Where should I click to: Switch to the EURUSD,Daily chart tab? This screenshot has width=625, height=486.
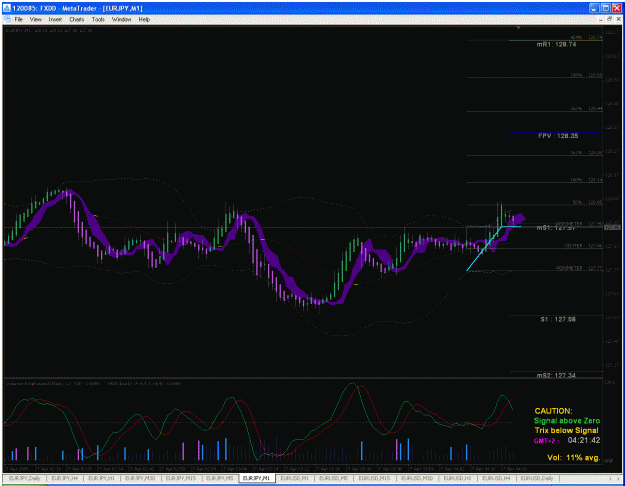tap(537, 478)
